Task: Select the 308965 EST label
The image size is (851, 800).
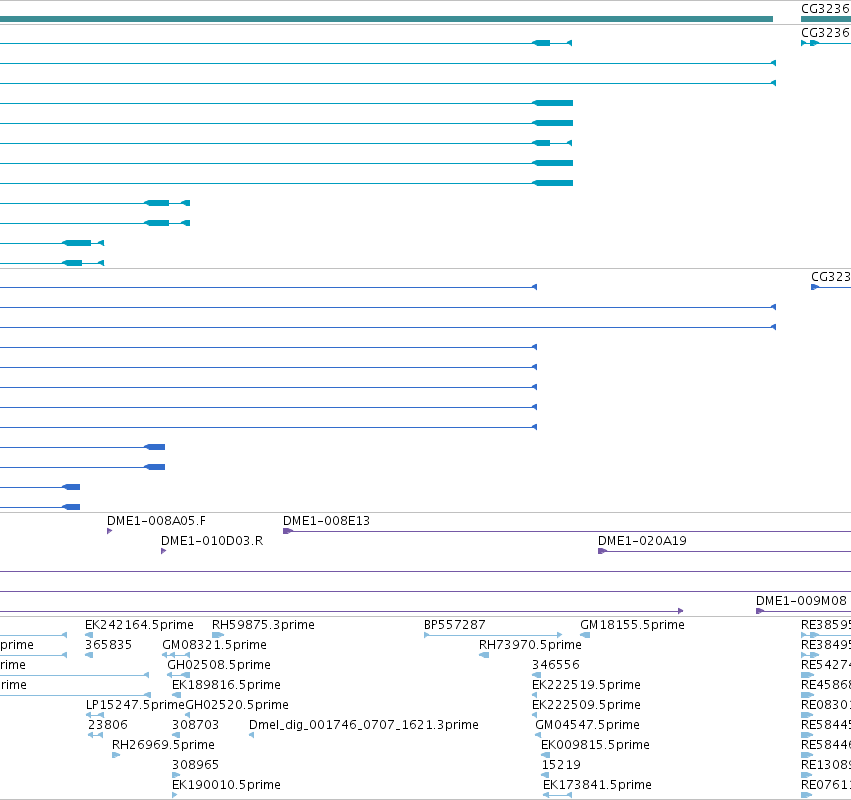Action: (x=195, y=765)
